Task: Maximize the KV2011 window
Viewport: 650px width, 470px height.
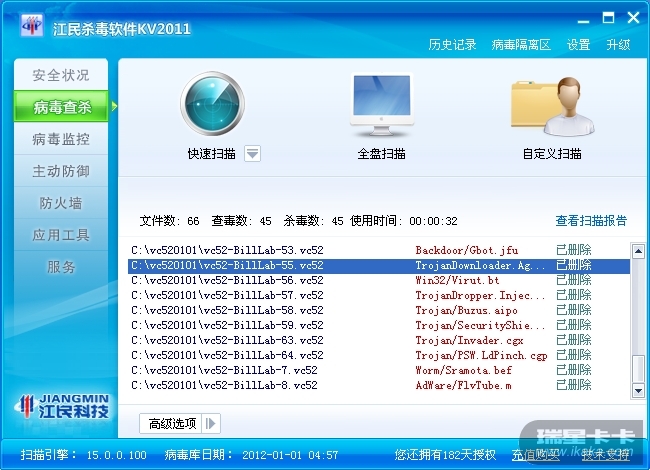Action: coord(608,18)
